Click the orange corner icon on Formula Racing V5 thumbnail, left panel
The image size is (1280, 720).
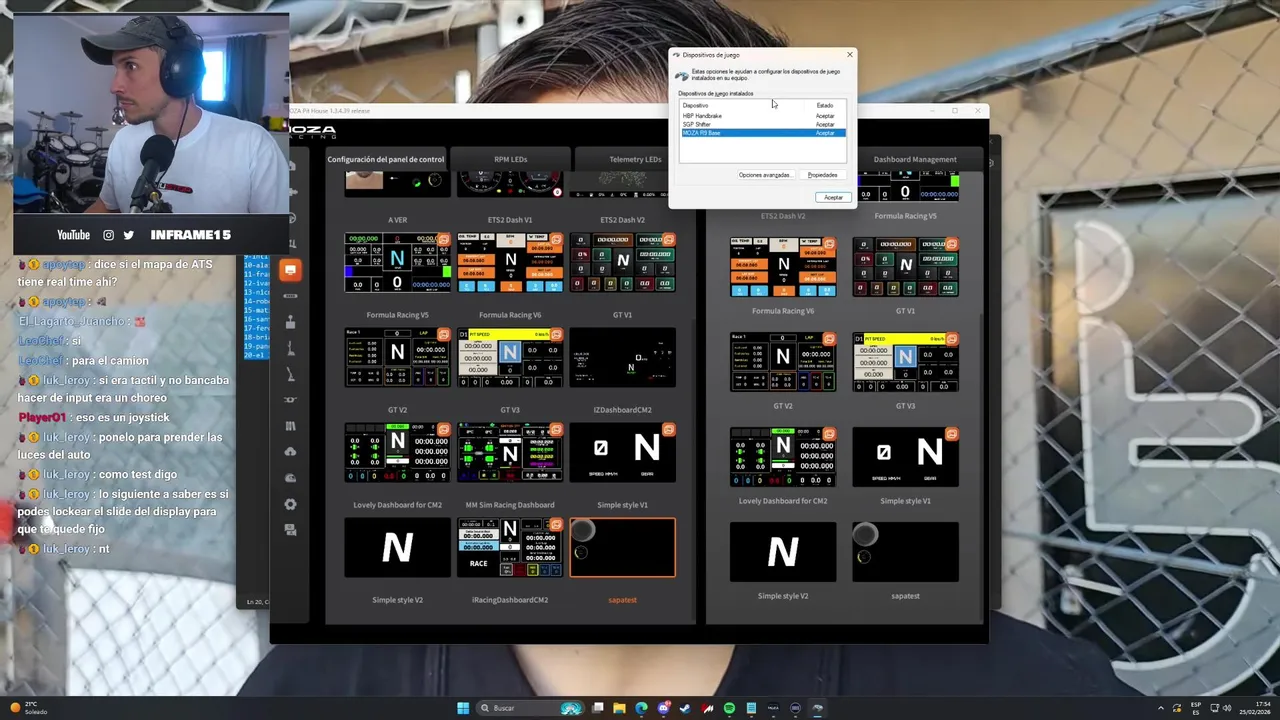pyautogui.click(x=444, y=240)
